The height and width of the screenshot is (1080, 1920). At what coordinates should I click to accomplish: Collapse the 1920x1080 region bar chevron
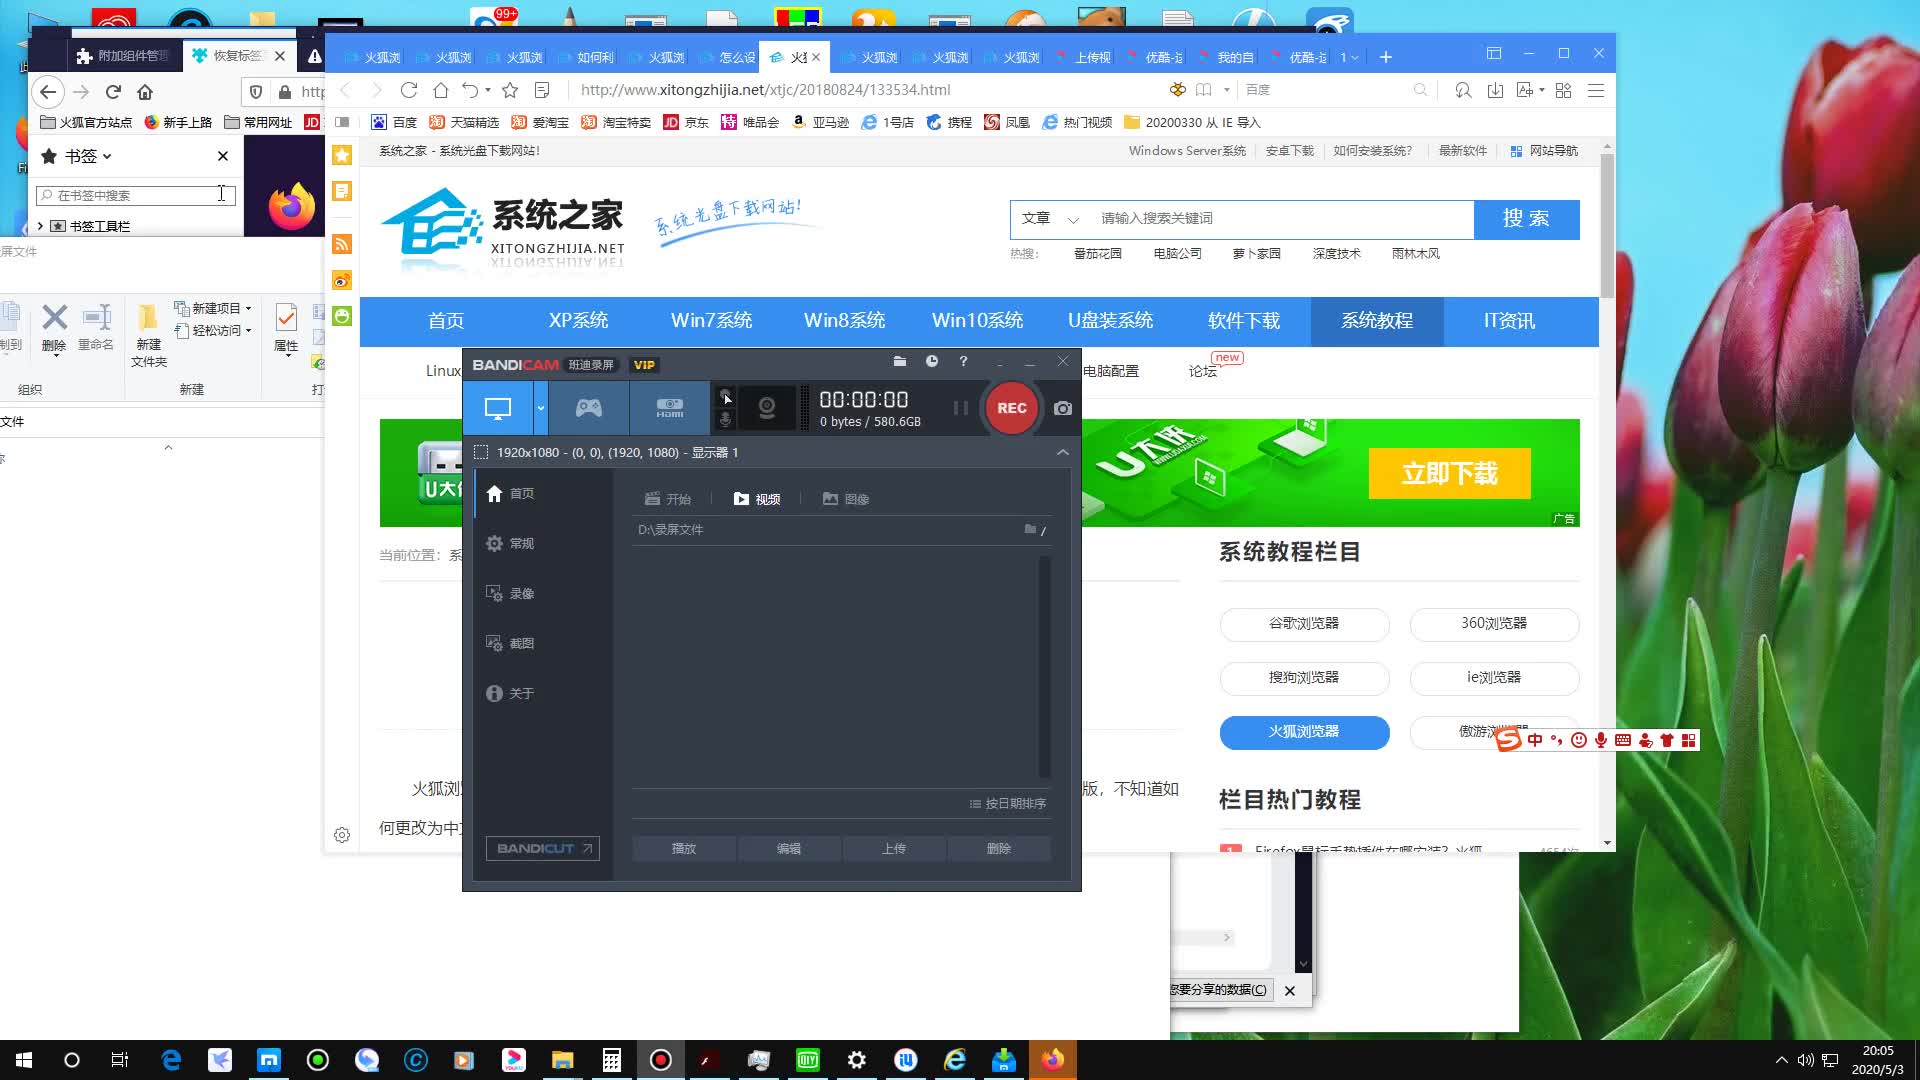point(1062,453)
